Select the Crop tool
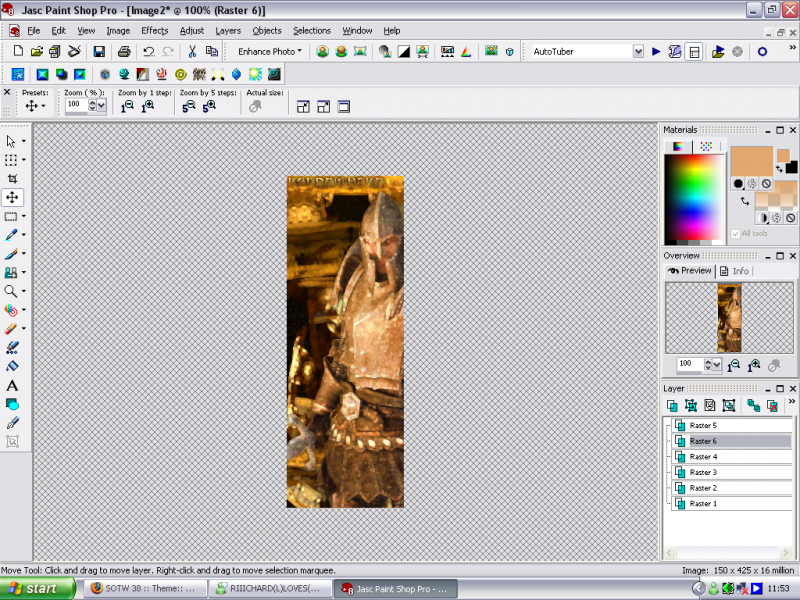Viewport: 800px width, 600px height. click(12, 179)
